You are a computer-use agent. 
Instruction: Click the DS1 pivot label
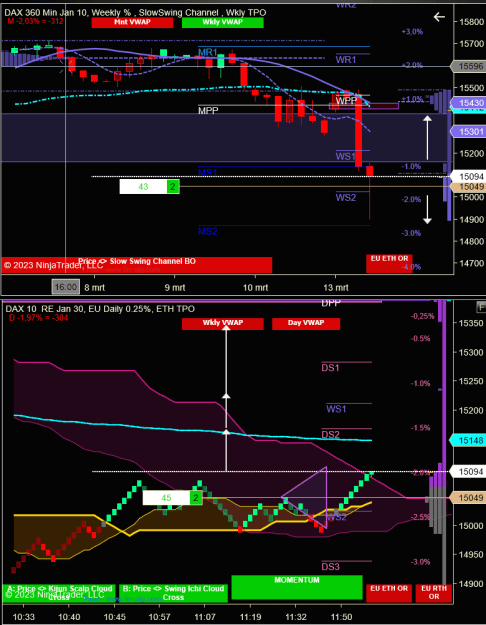click(x=331, y=368)
